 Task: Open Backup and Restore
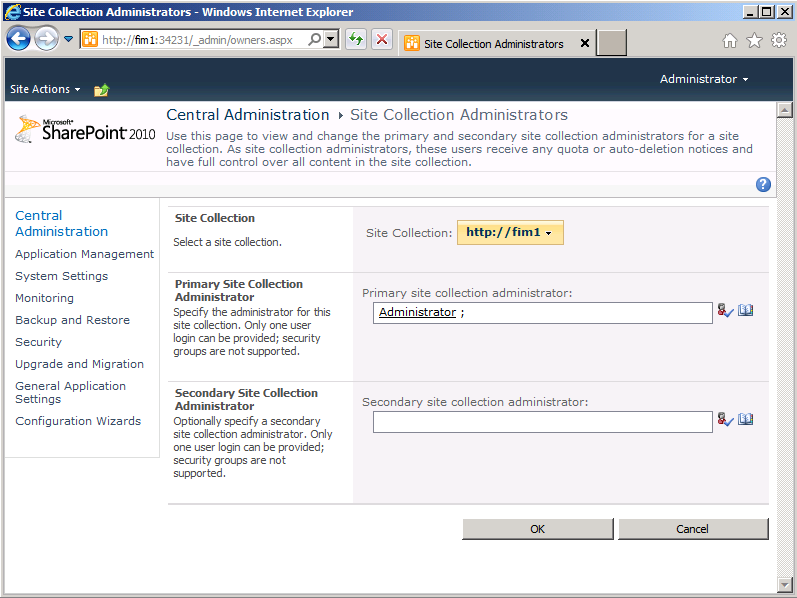(x=72, y=320)
